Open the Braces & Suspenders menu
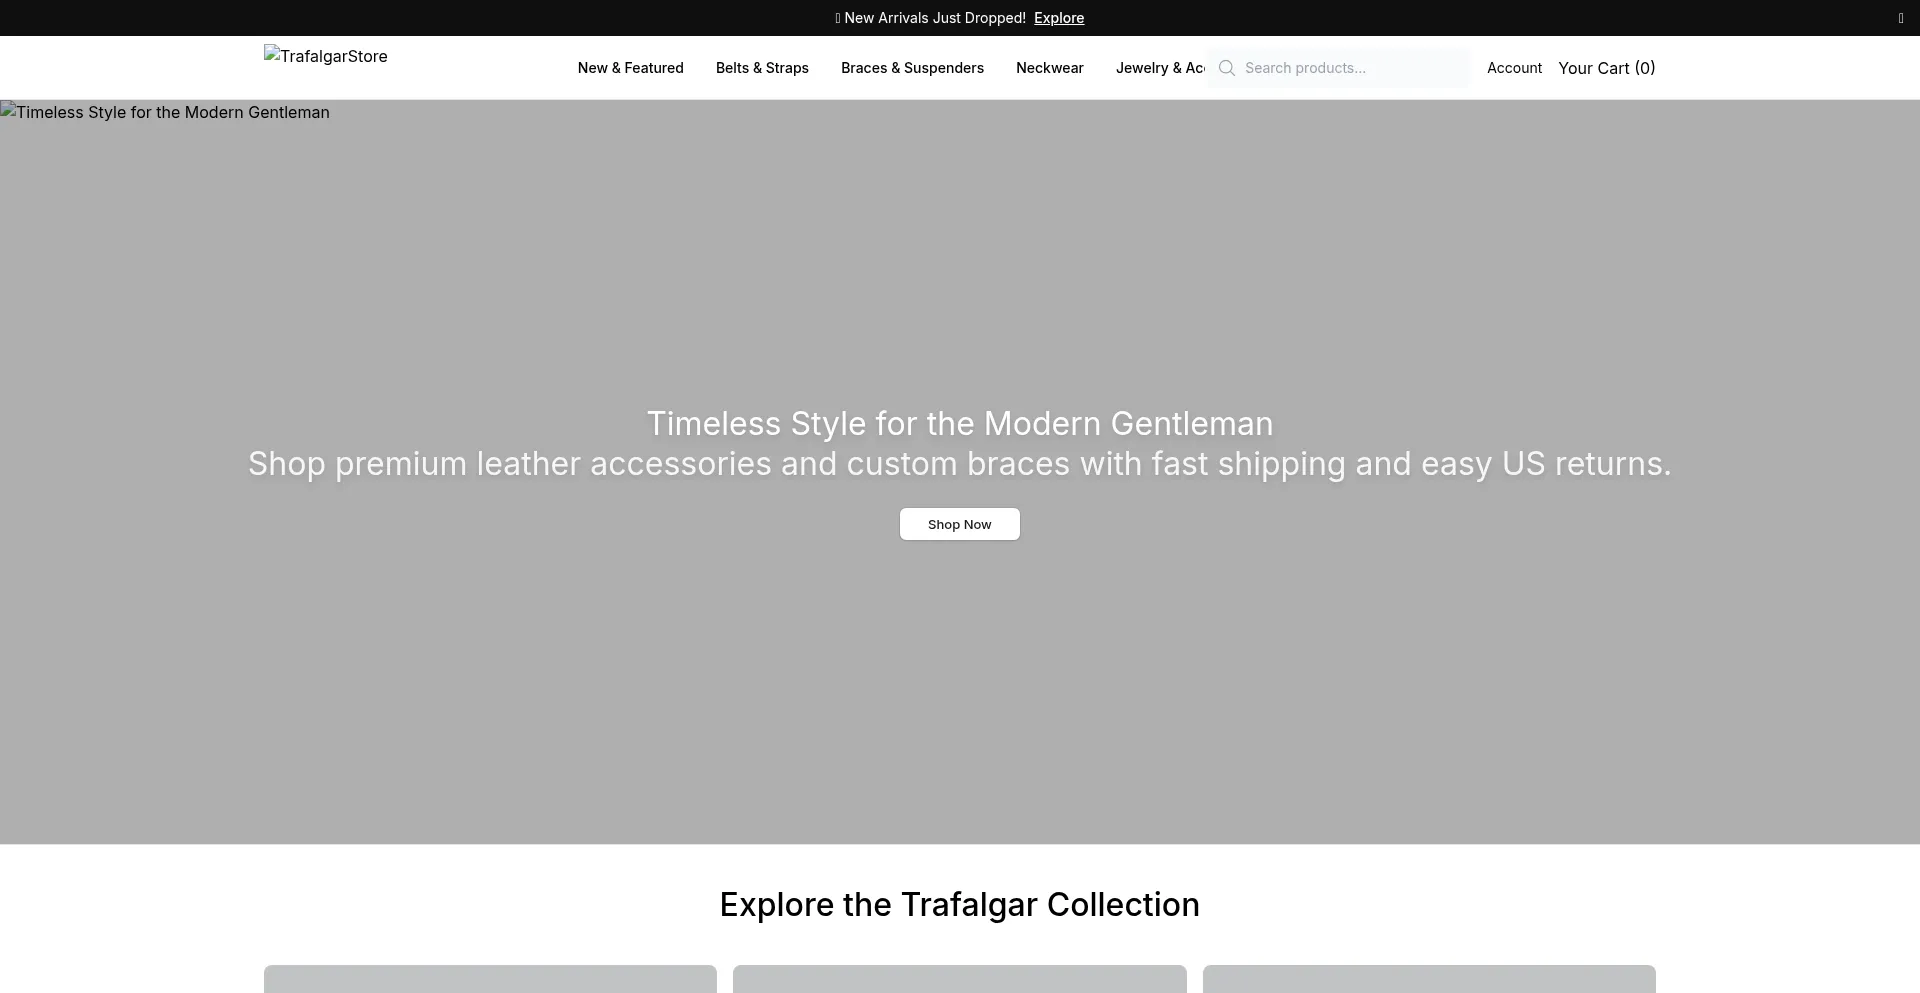Image resolution: width=1920 pixels, height=993 pixels. pos(912,68)
